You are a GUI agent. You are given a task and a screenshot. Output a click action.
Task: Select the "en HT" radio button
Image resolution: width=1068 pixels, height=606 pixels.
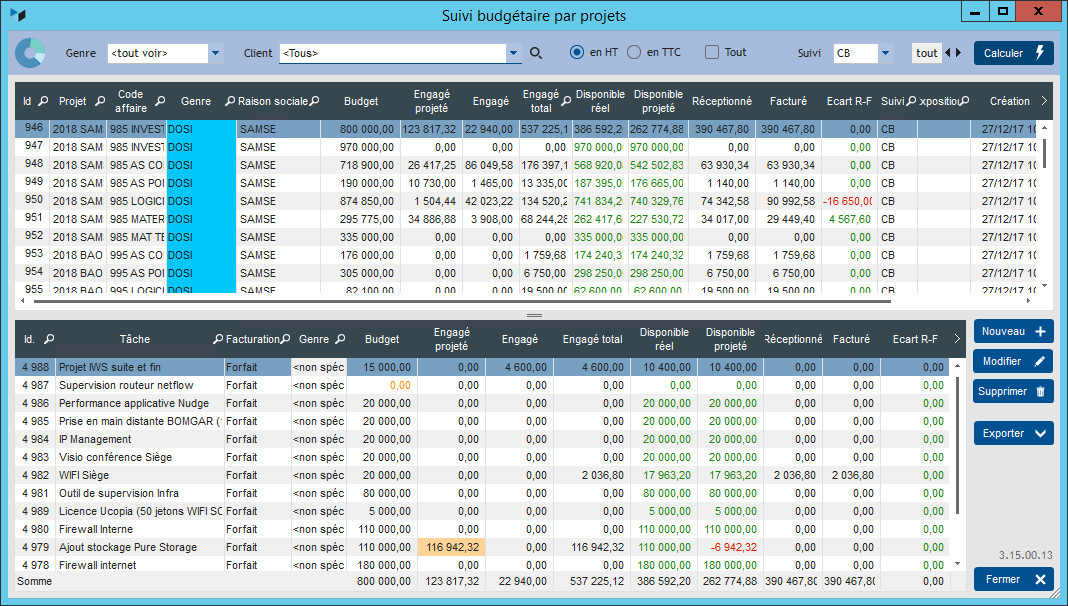577,52
